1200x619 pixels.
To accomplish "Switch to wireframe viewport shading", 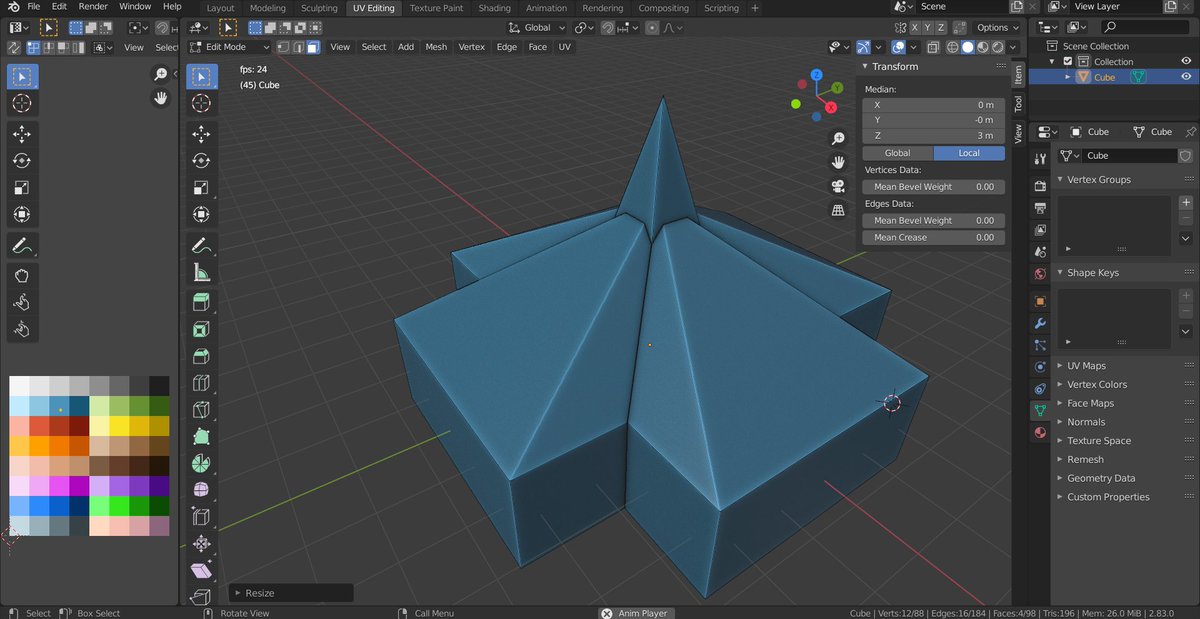I will coord(953,47).
